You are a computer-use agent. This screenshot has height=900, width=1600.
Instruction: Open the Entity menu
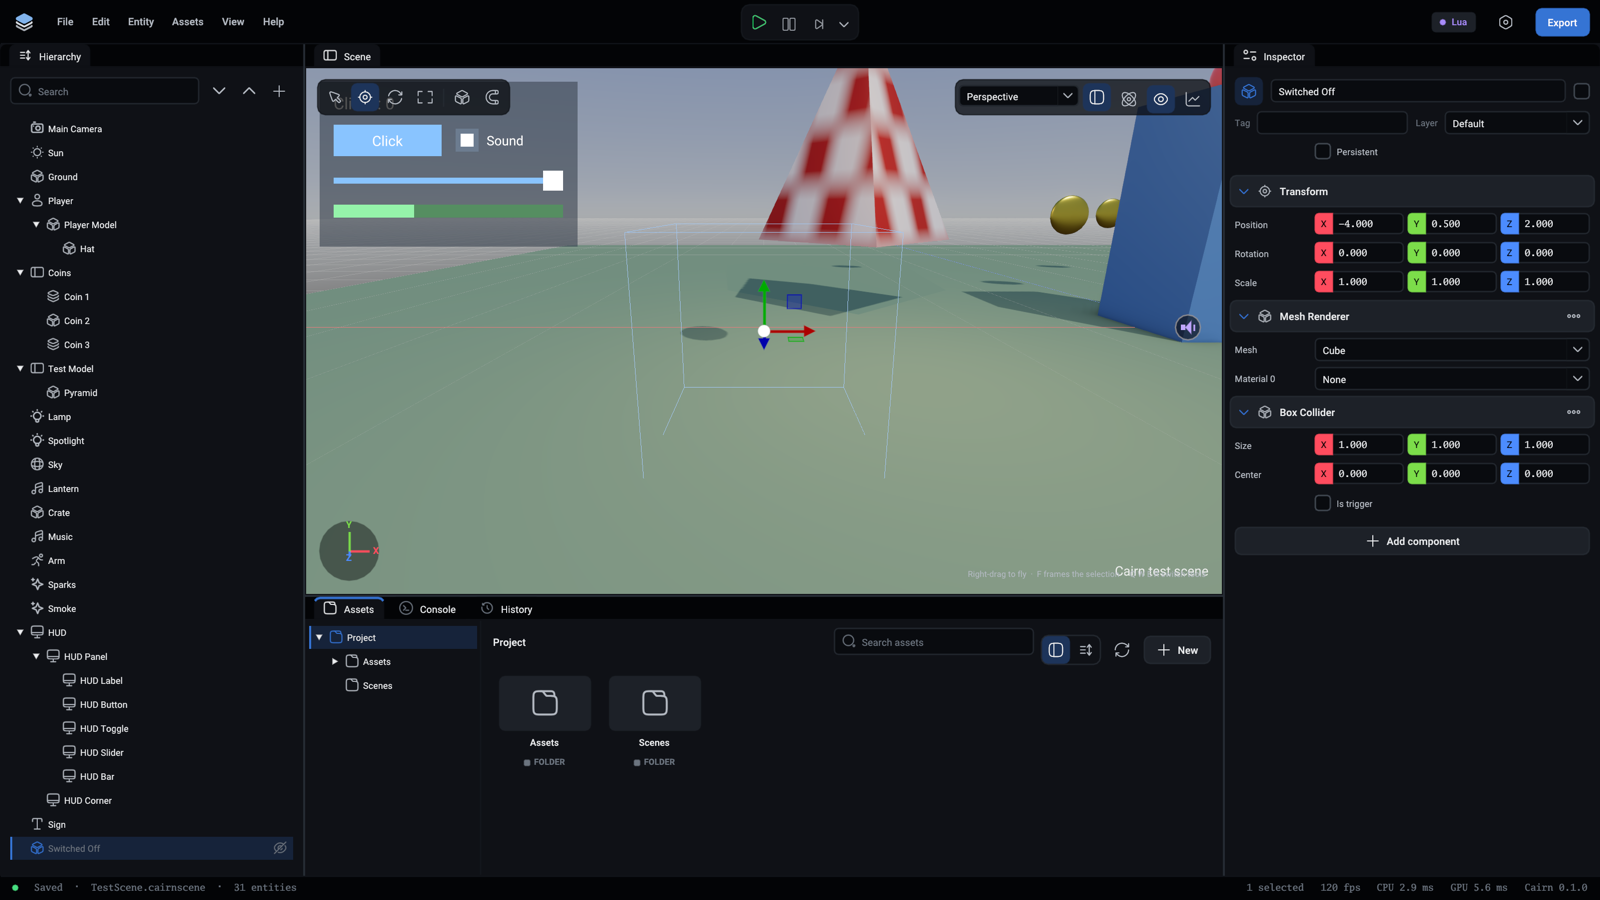[141, 22]
